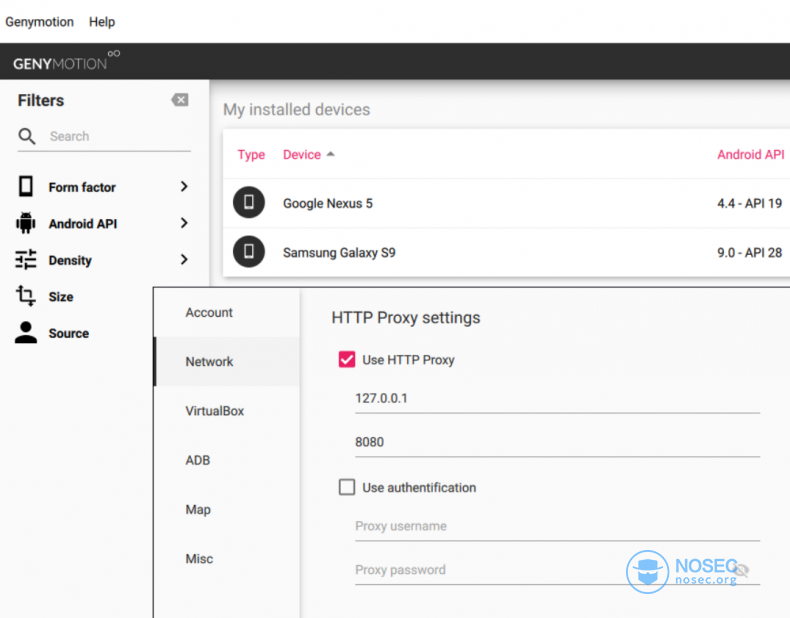Enable the Use authentification checkbox
This screenshot has width=790, height=618.
[347, 487]
